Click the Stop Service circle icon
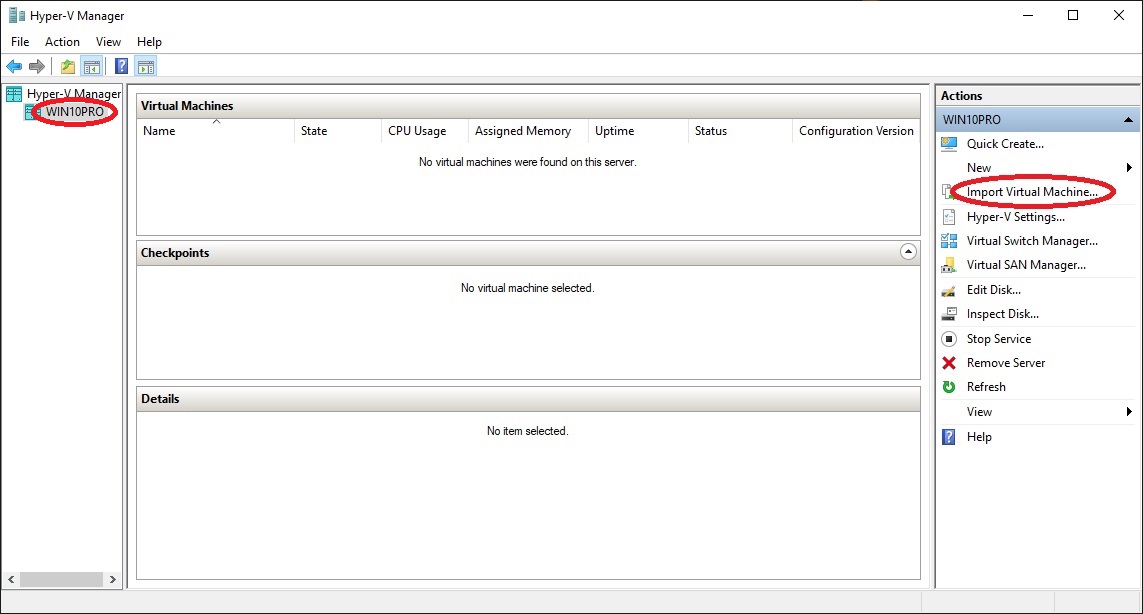 coord(949,339)
